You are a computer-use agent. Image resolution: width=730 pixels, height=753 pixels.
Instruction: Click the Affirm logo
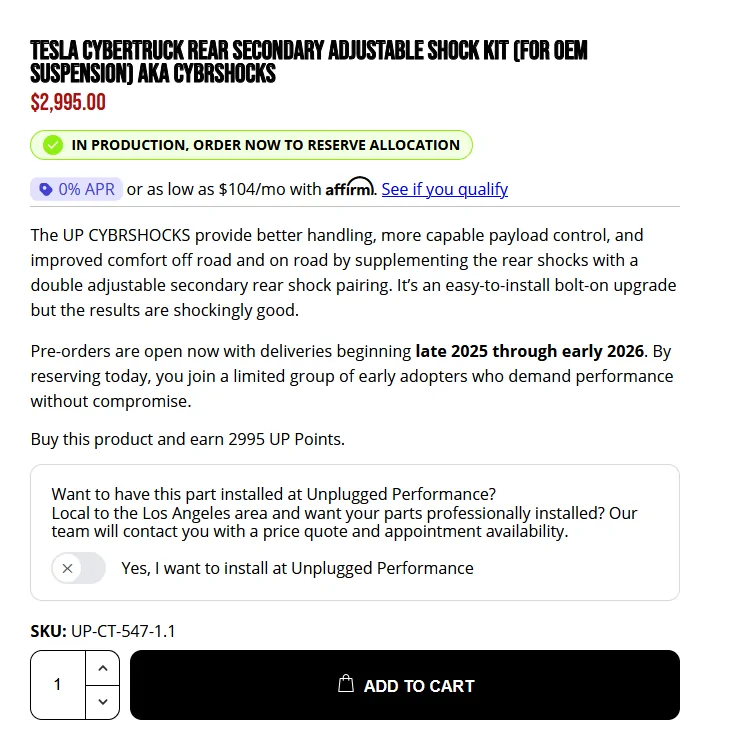point(350,187)
